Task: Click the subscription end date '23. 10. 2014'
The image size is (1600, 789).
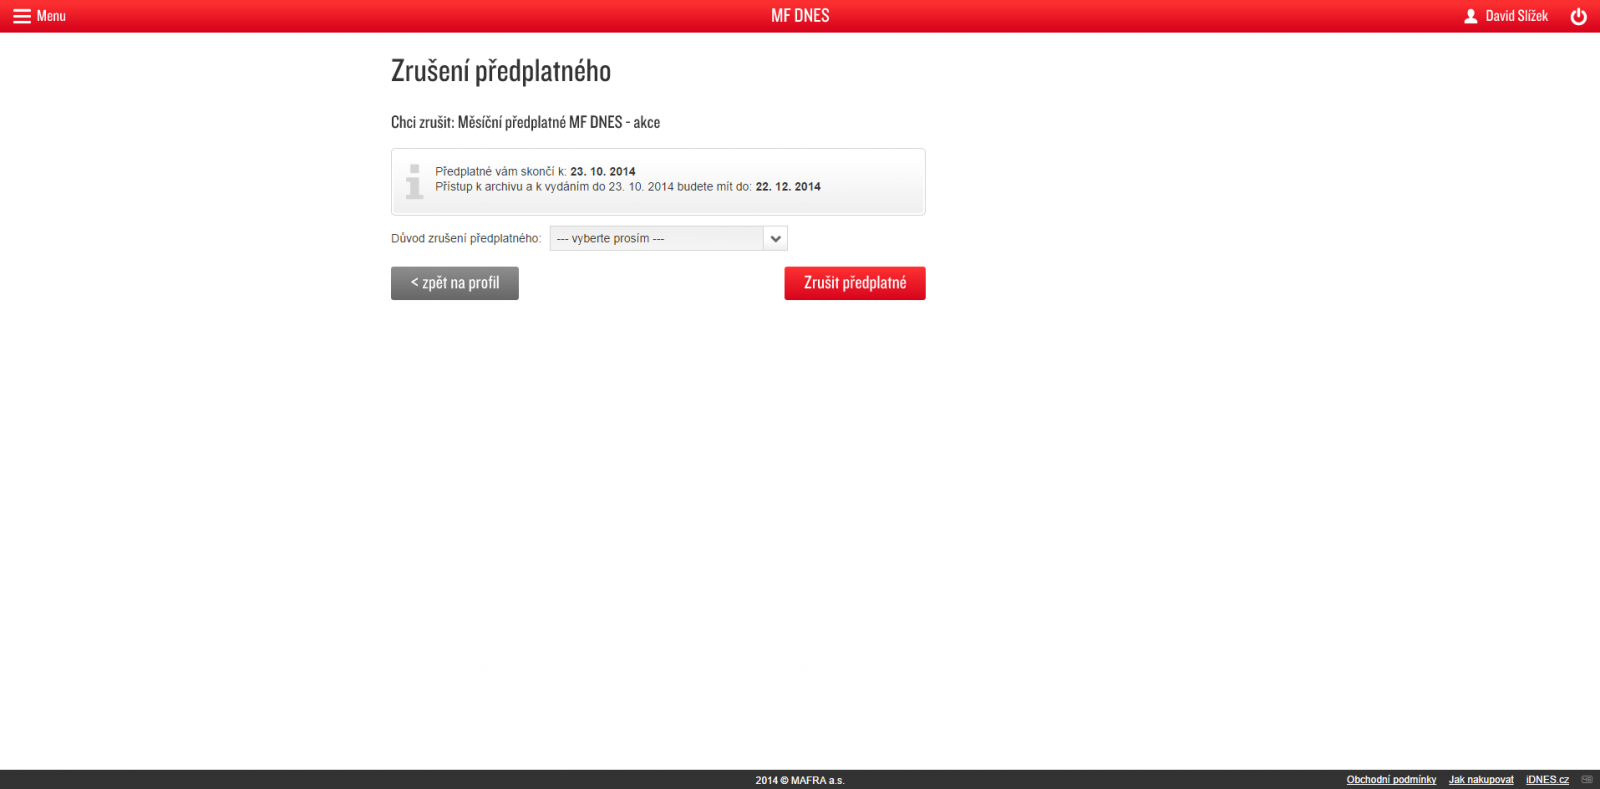Action: point(603,172)
